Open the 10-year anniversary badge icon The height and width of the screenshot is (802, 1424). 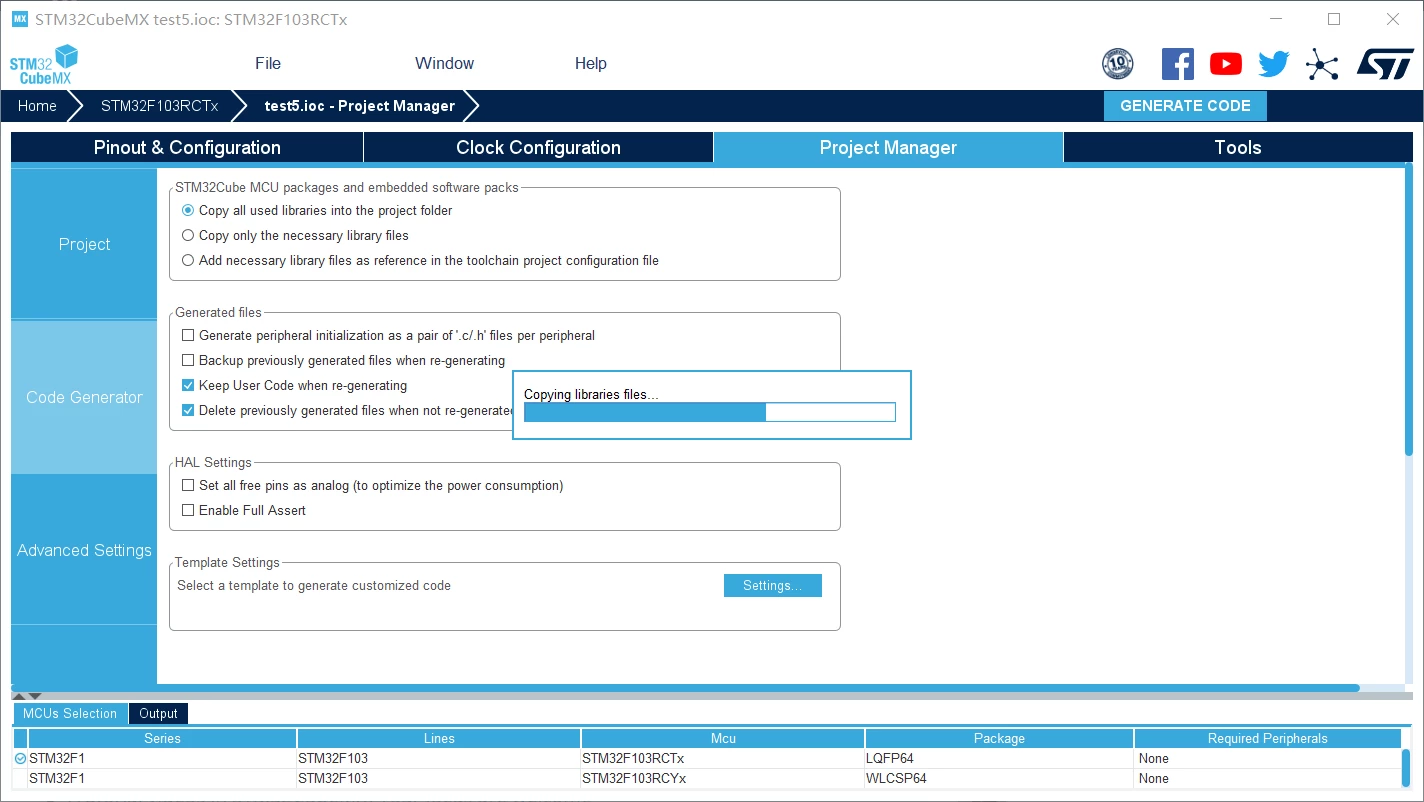pos(1117,64)
